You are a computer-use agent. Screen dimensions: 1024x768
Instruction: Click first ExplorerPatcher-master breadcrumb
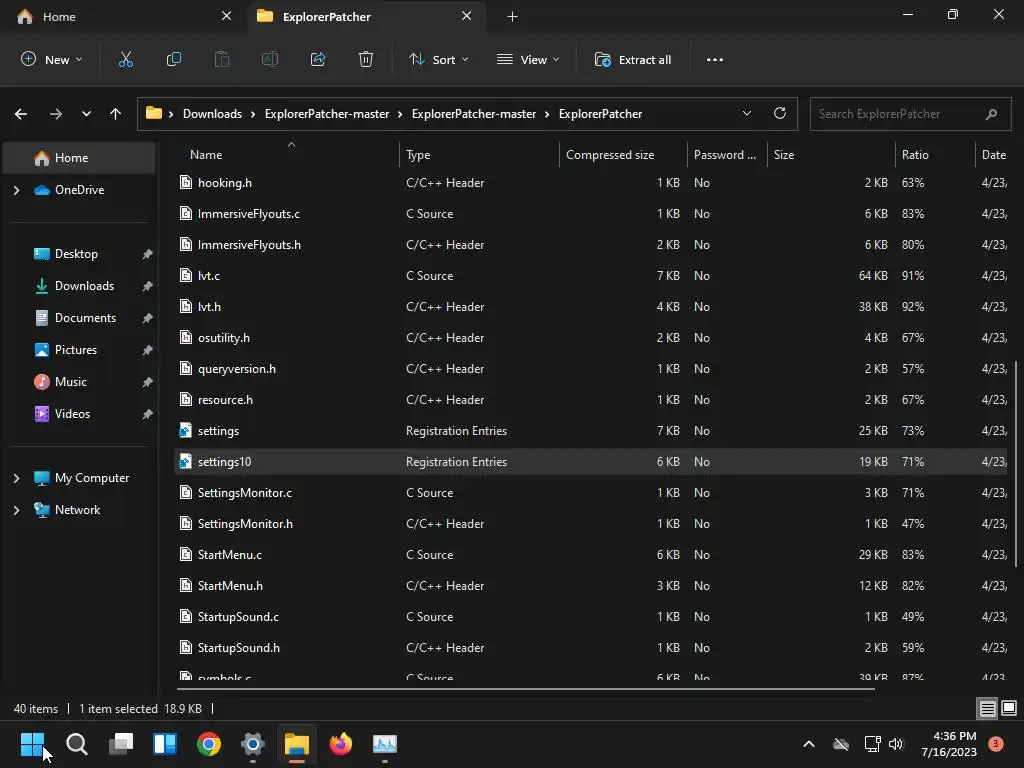tap(327, 114)
